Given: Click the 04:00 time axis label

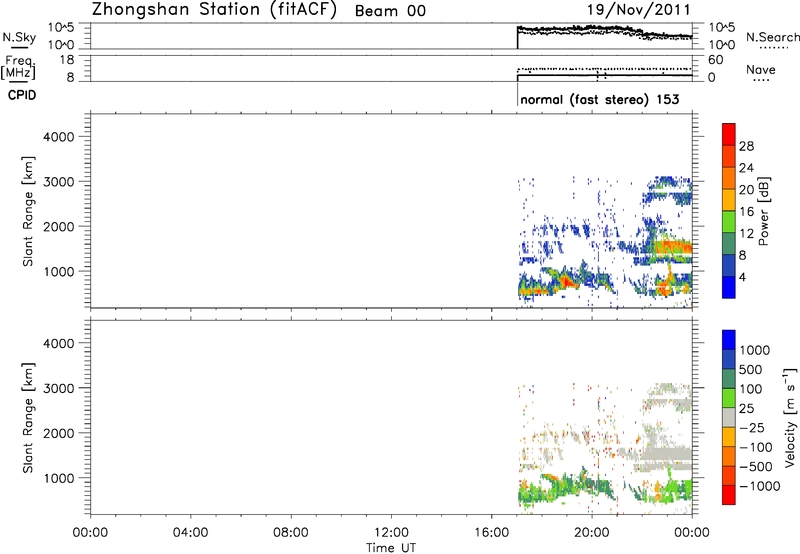Looking at the screenshot, I should (x=190, y=533).
